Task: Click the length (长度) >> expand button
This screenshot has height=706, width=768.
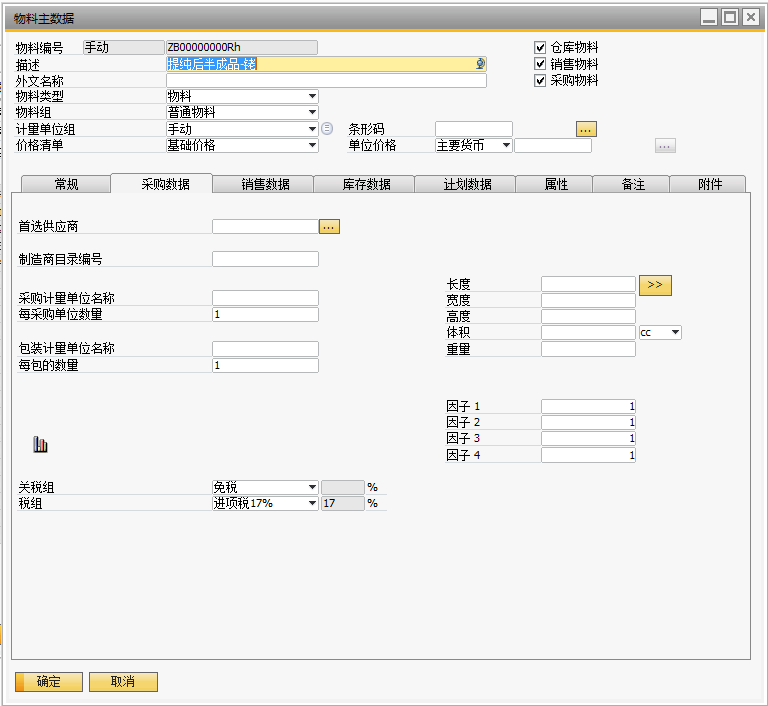Action: pos(655,285)
